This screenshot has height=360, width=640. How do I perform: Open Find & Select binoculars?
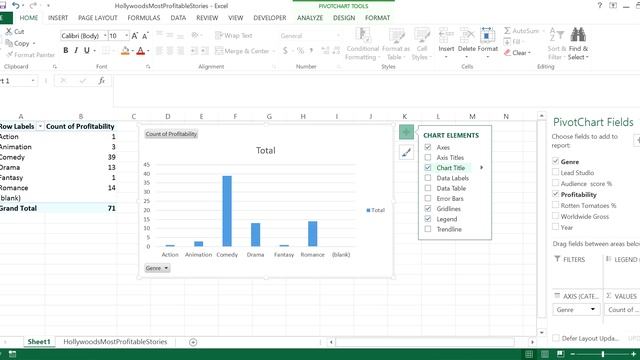coord(578,44)
